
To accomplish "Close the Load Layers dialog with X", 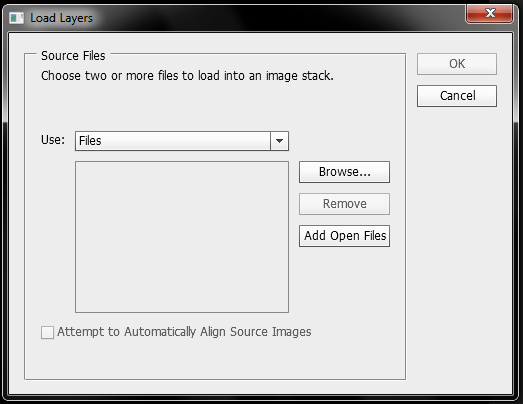I will 489,13.
